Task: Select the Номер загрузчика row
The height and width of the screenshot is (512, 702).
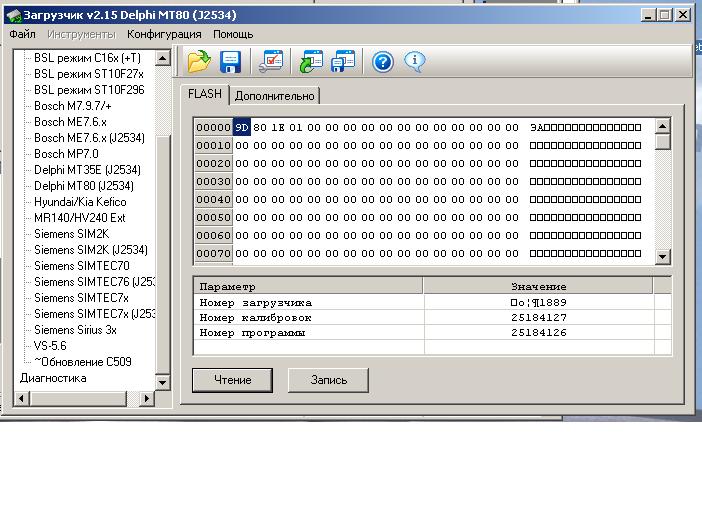Action: pyautogui.click(x=432, y=303)
